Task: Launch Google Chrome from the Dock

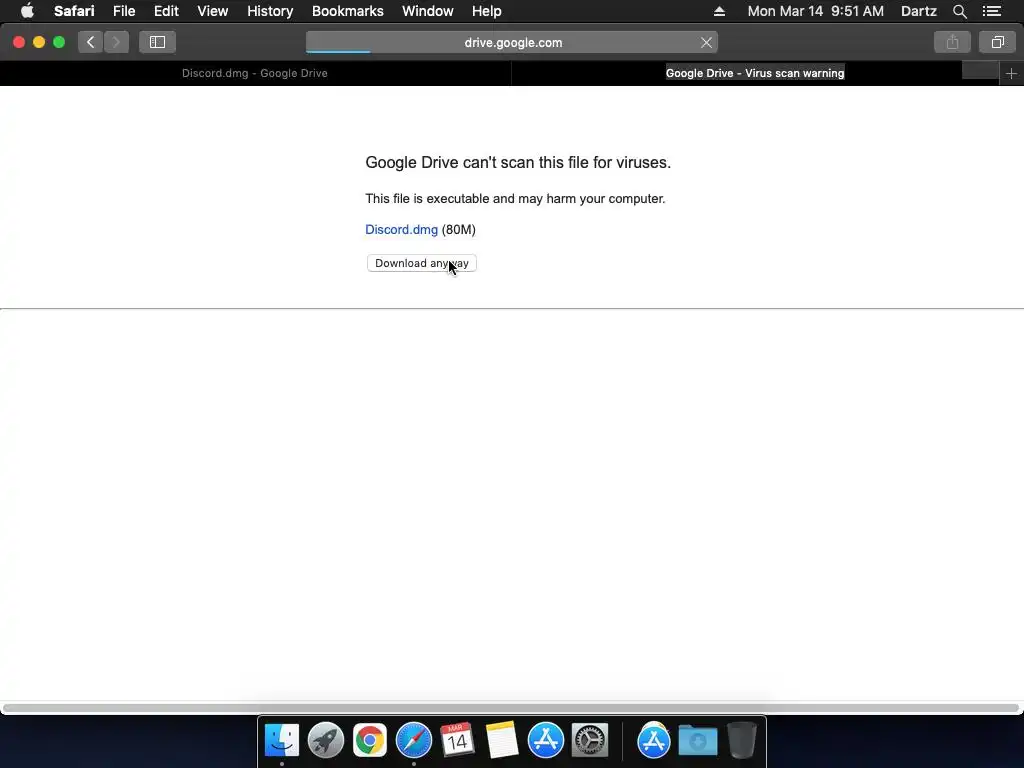Action: click(370, 740)
